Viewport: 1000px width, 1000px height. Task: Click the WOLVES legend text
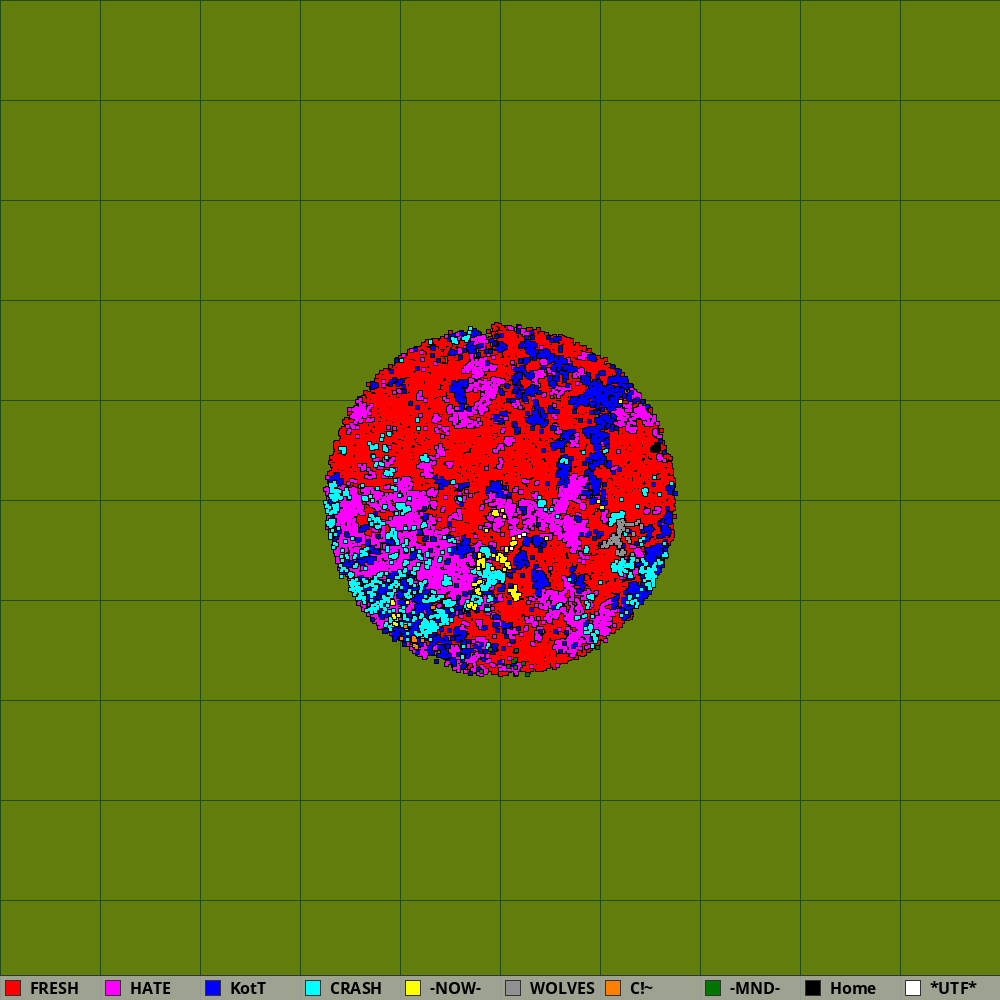(x=562, y=989)
